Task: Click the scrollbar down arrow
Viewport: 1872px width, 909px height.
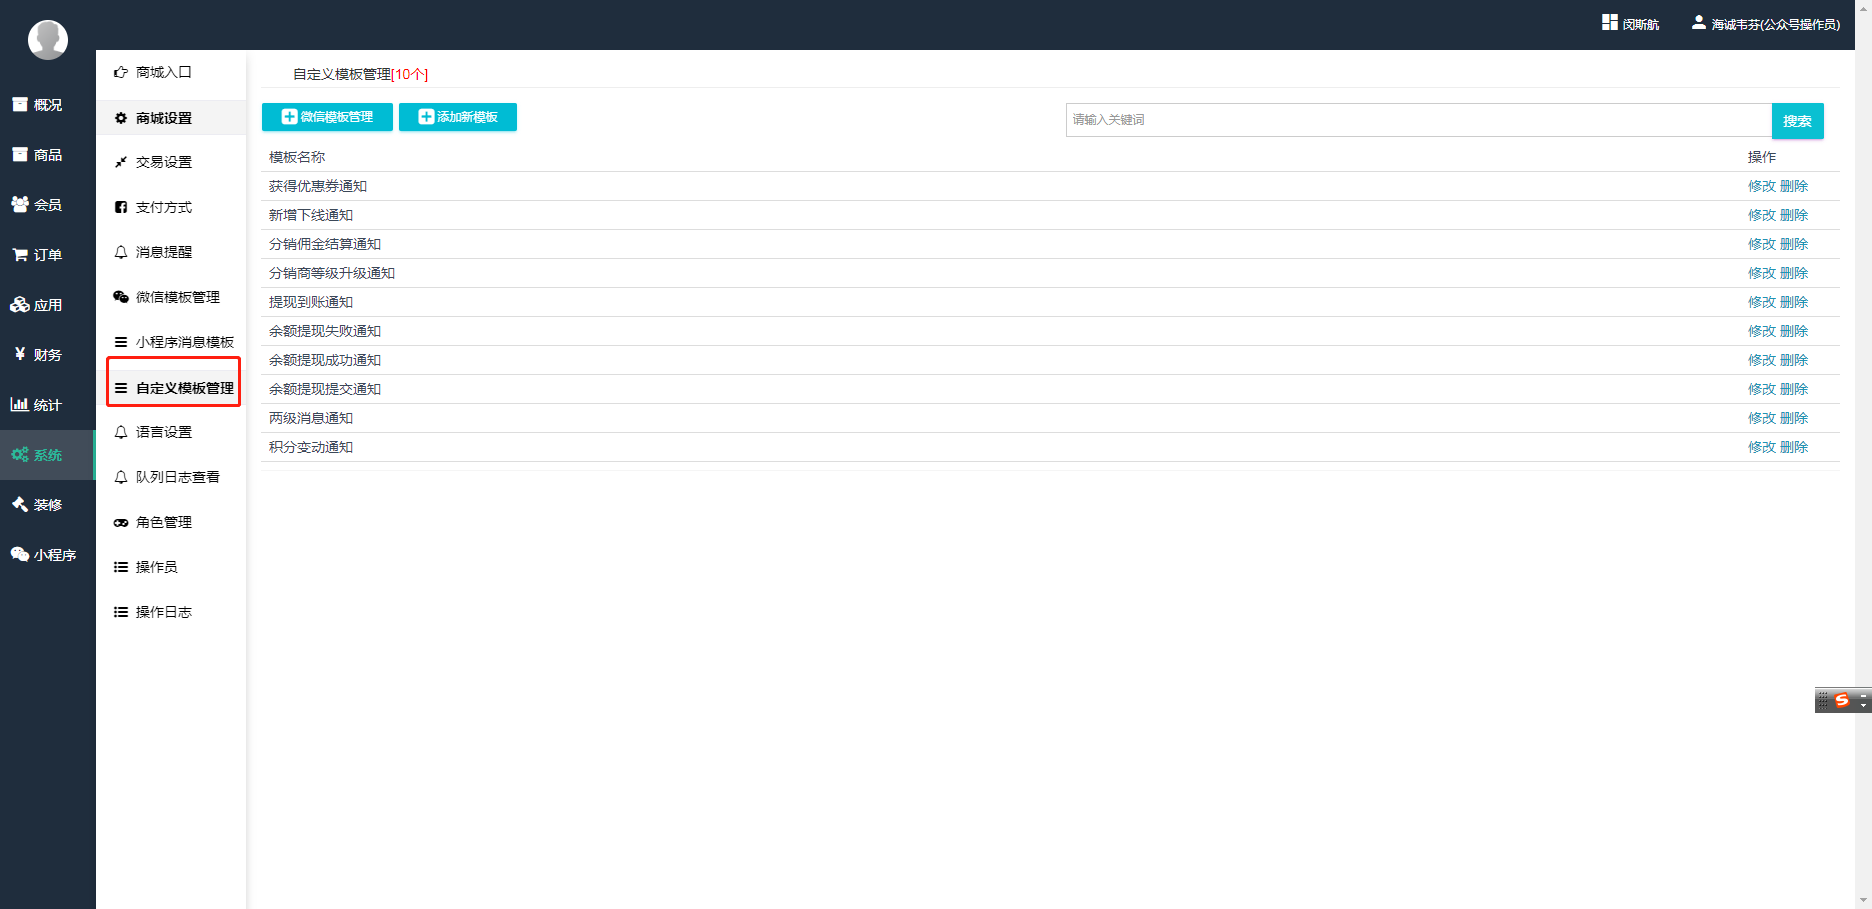Action: coord(1863,900)
